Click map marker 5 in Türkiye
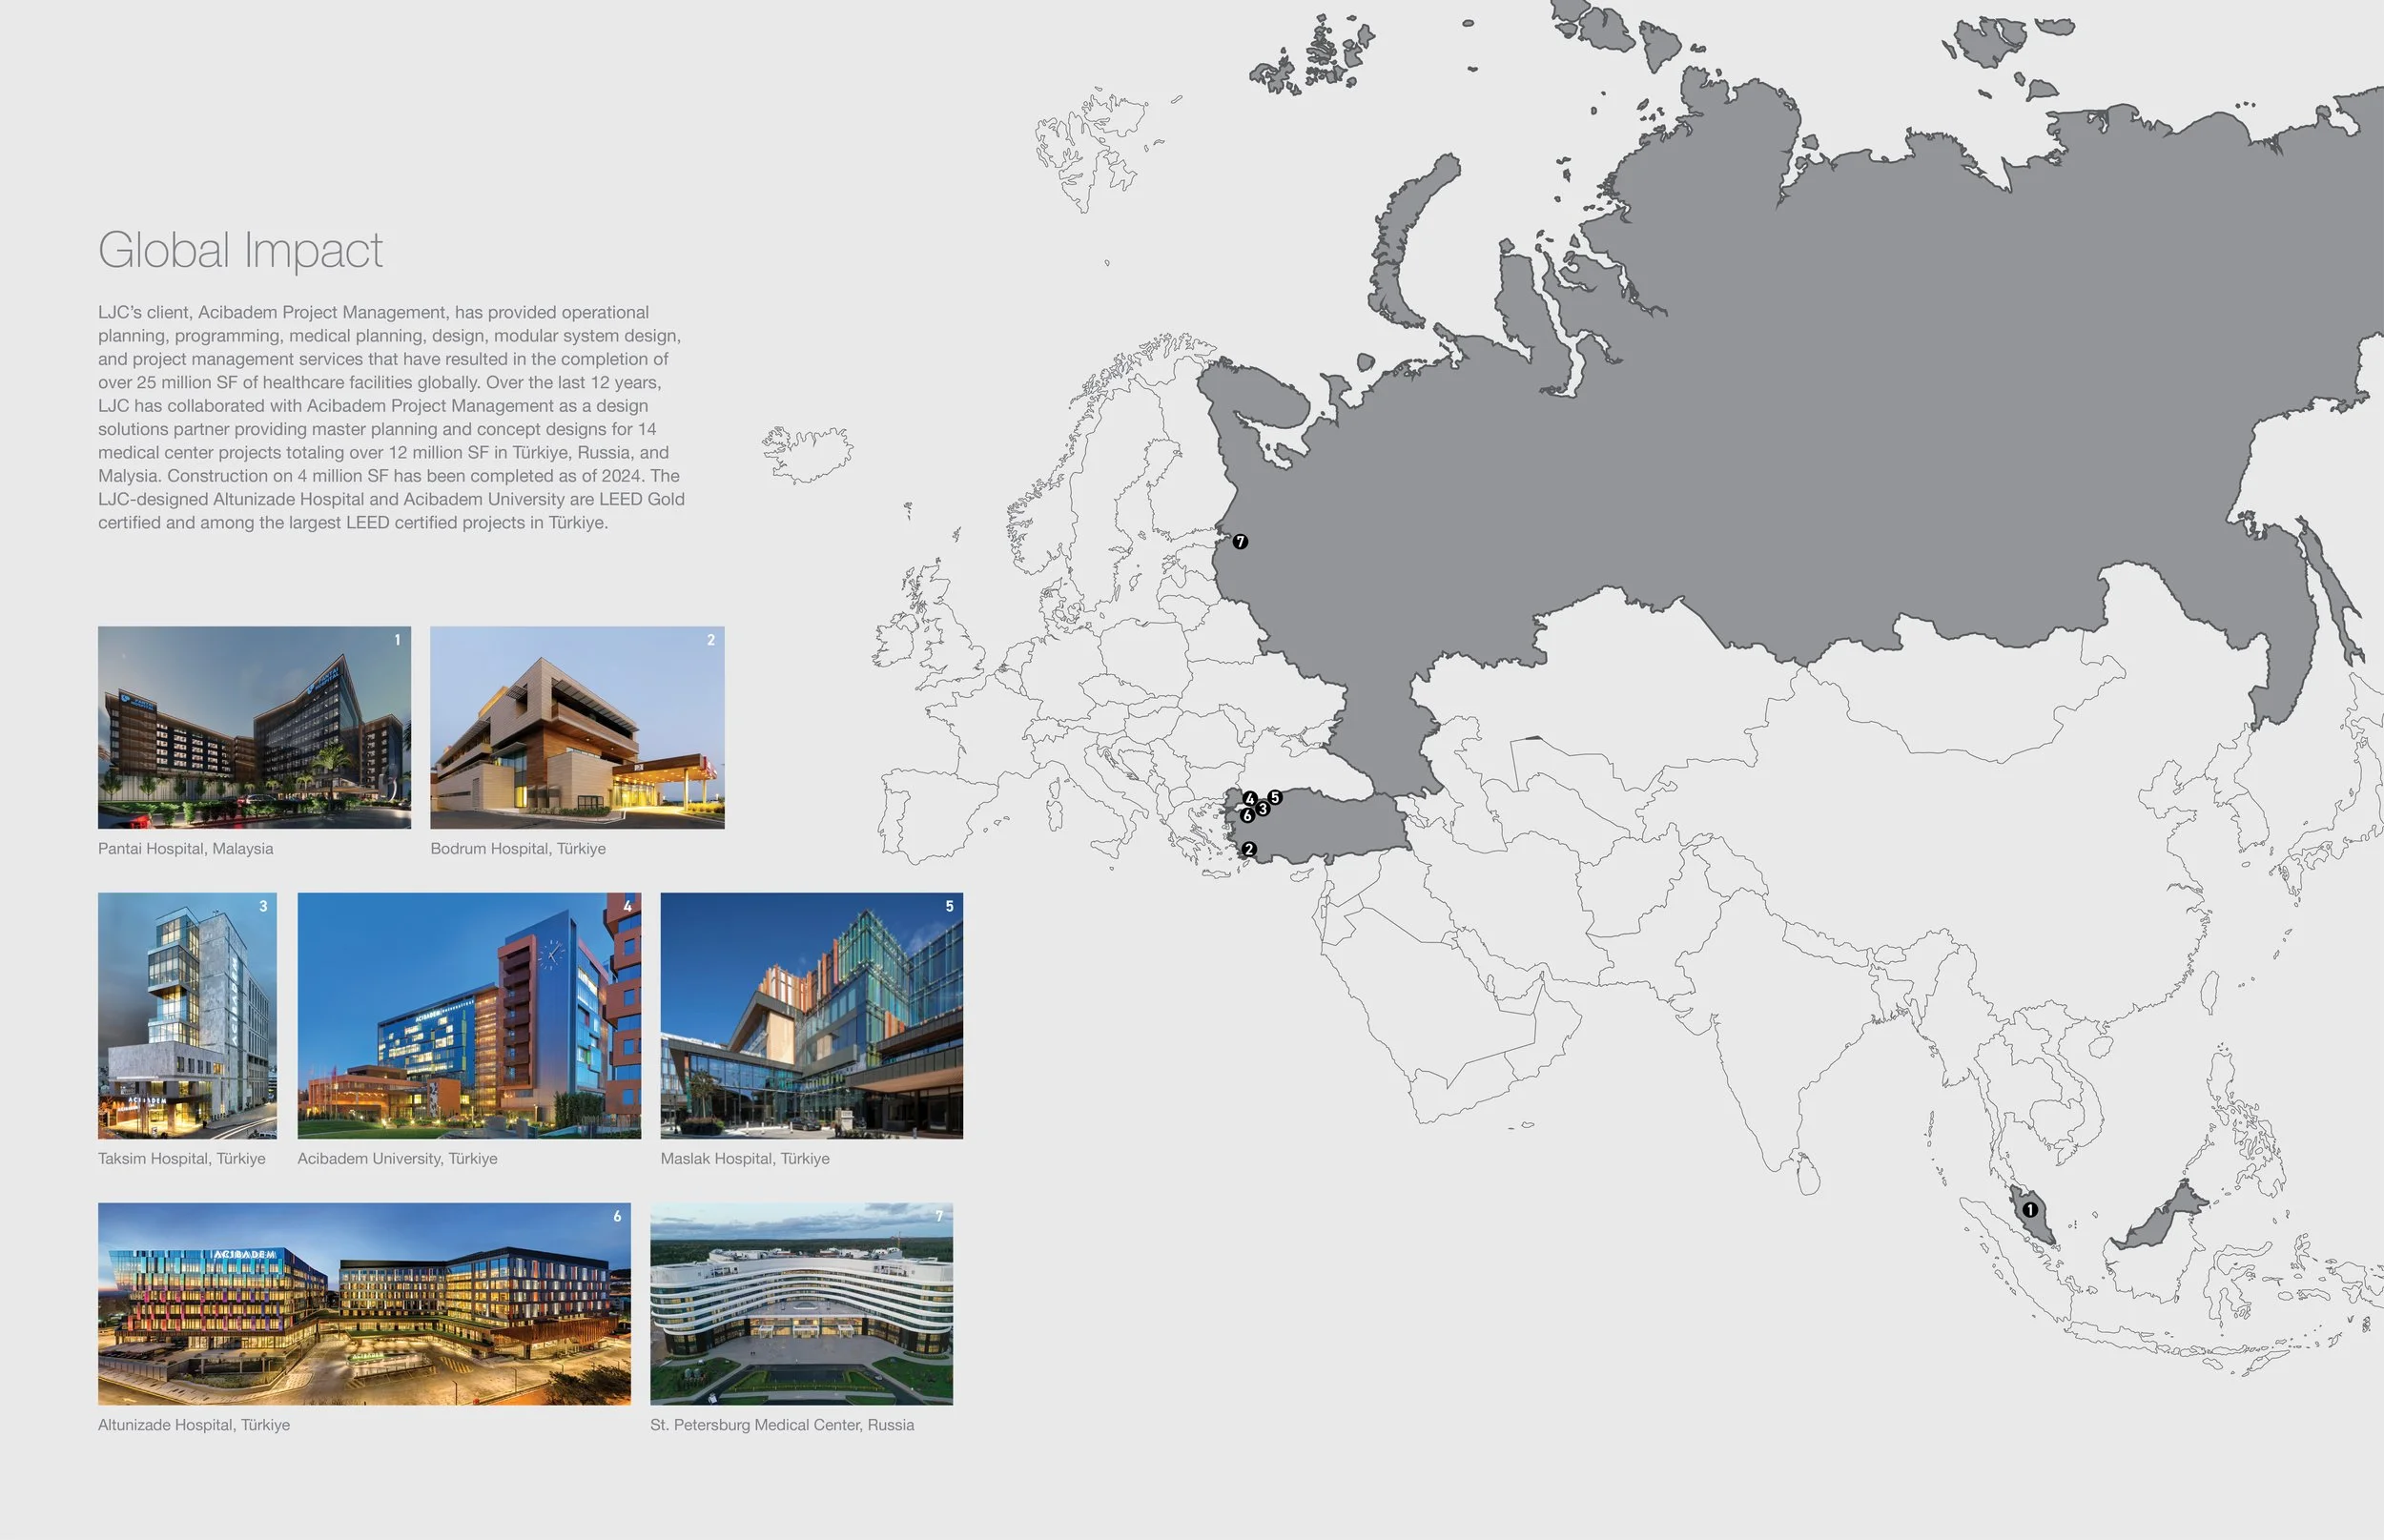This screenshot has height=1540, width=2384. 1275,797
